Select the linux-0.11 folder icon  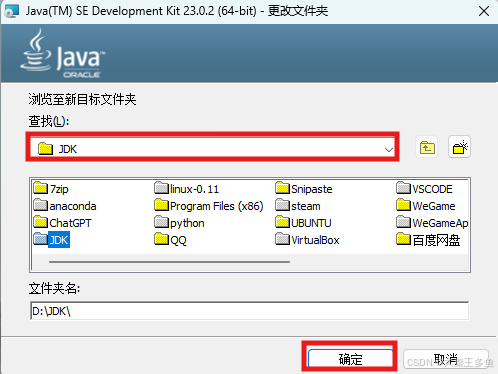162,188
